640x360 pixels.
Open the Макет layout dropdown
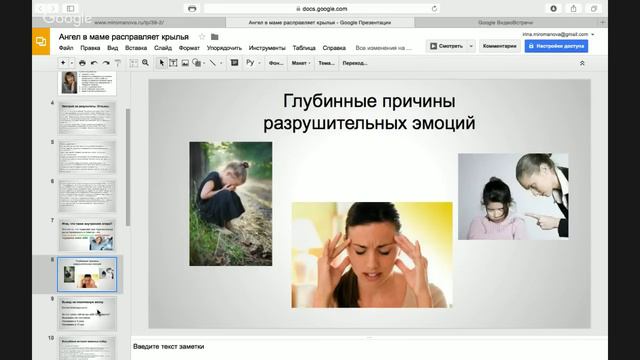[301, 63]
